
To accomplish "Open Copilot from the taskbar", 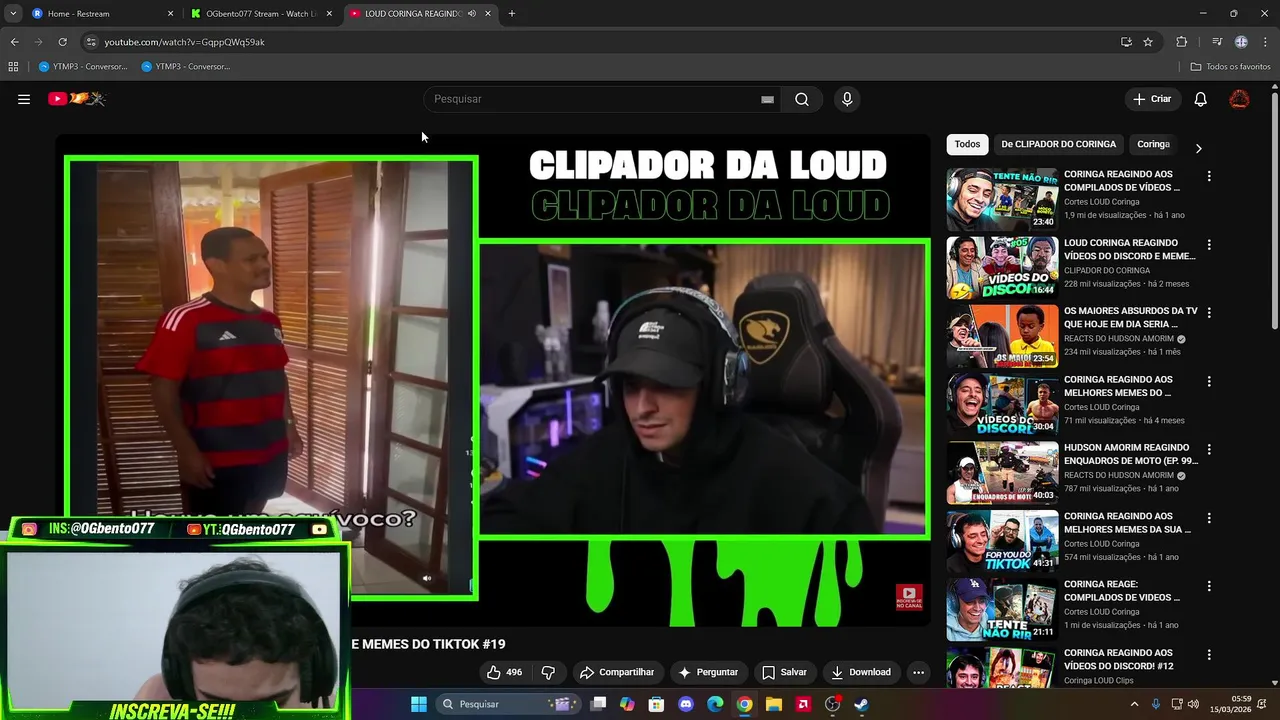I will click(627, 704).
